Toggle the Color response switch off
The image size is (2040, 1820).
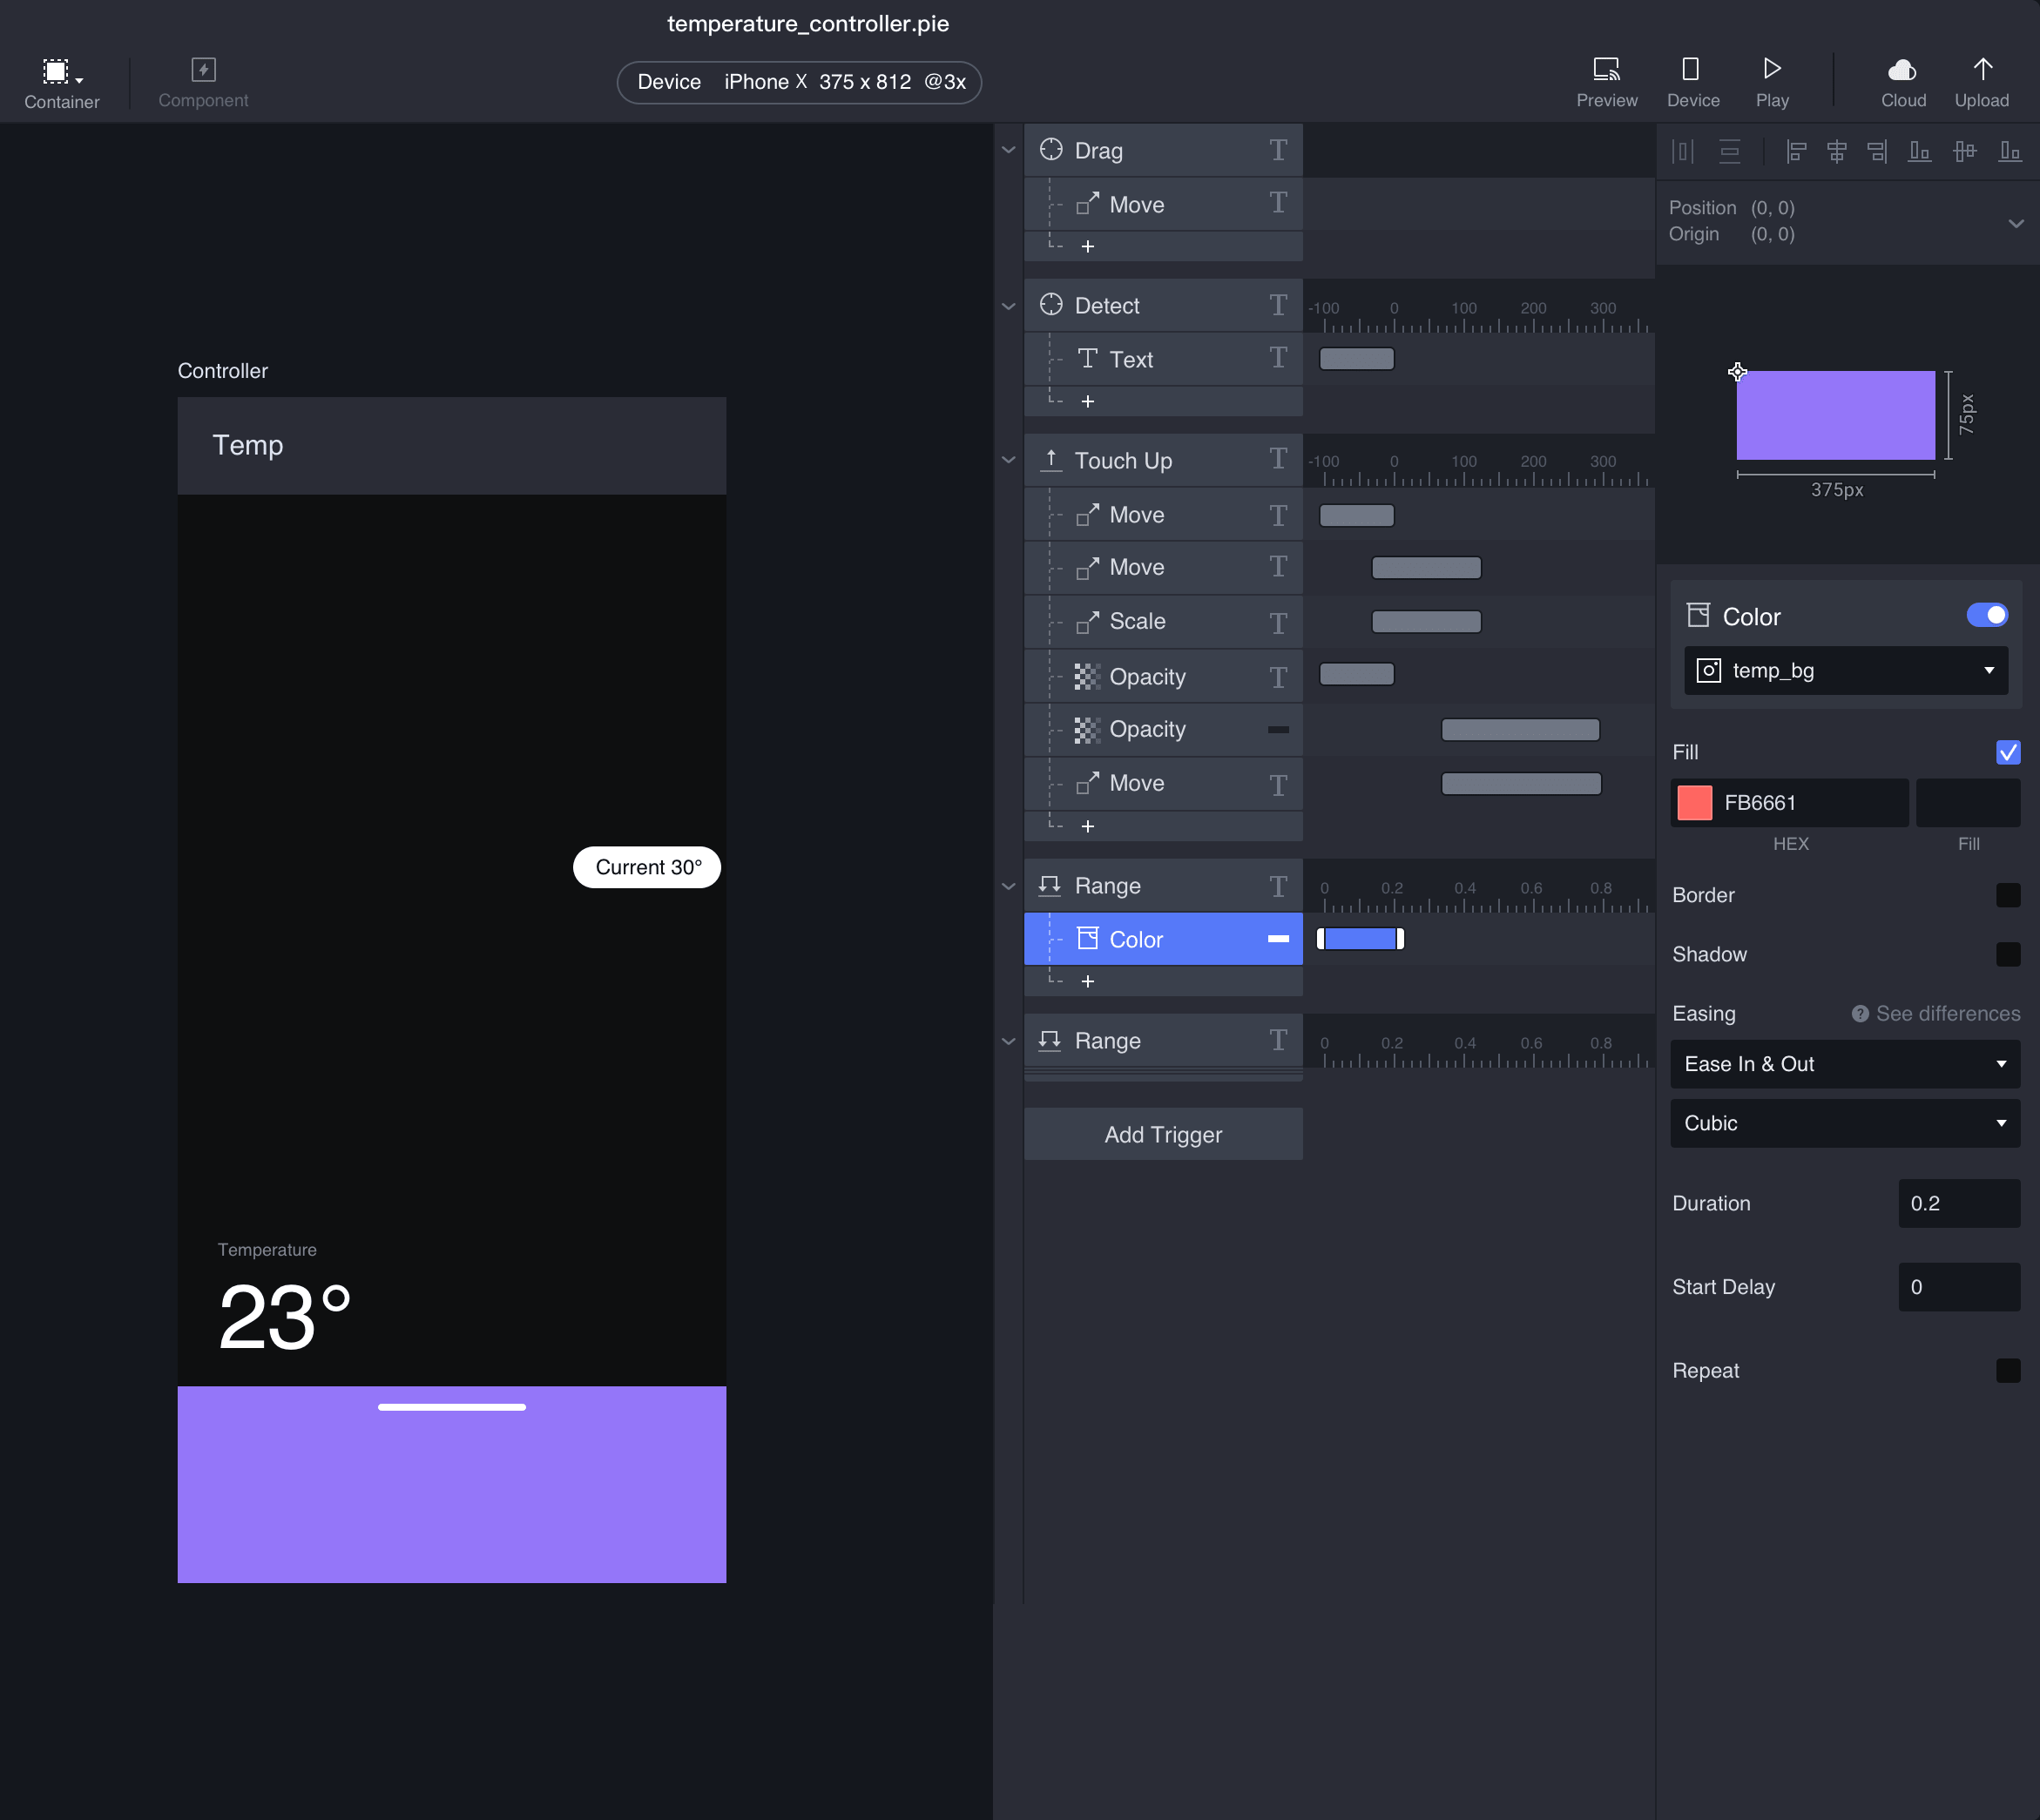(1986, 615)
